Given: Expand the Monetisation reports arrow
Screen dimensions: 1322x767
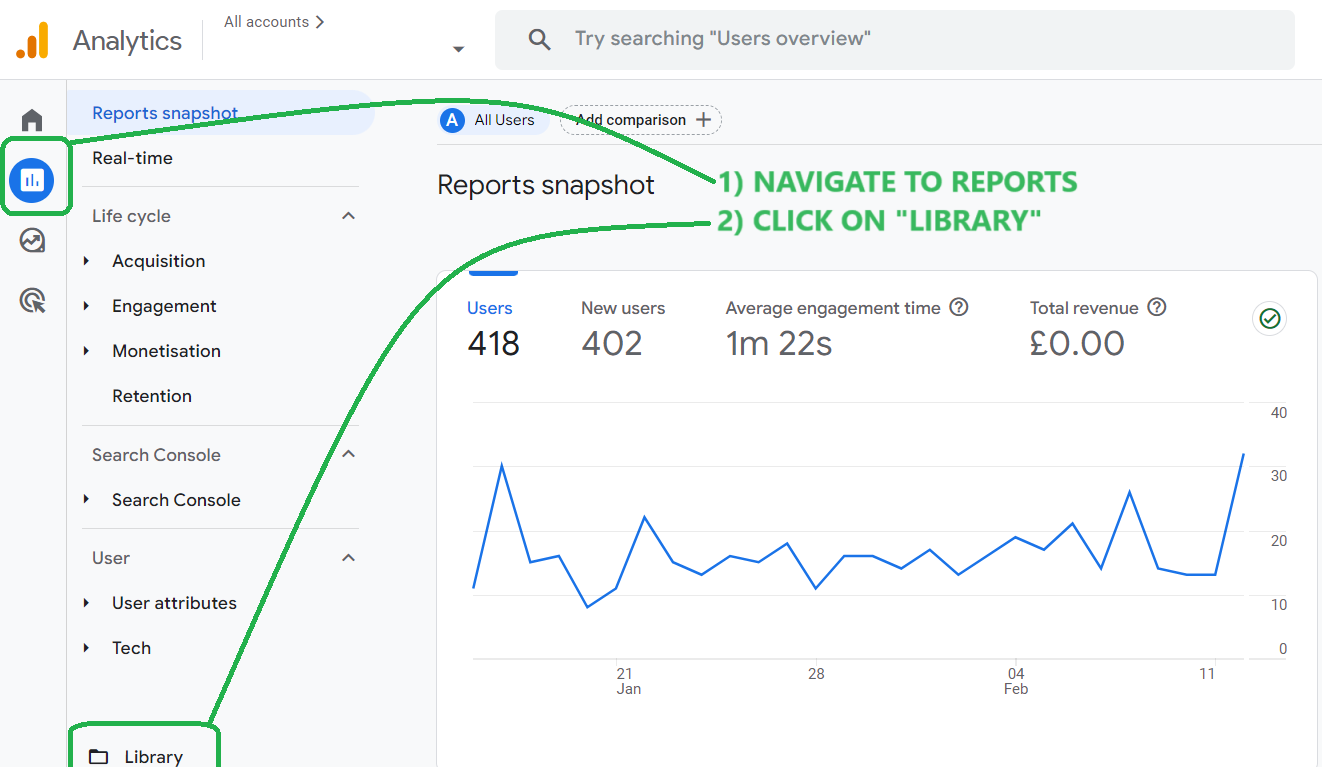Looking at the screenshot, I should [87, 351].
